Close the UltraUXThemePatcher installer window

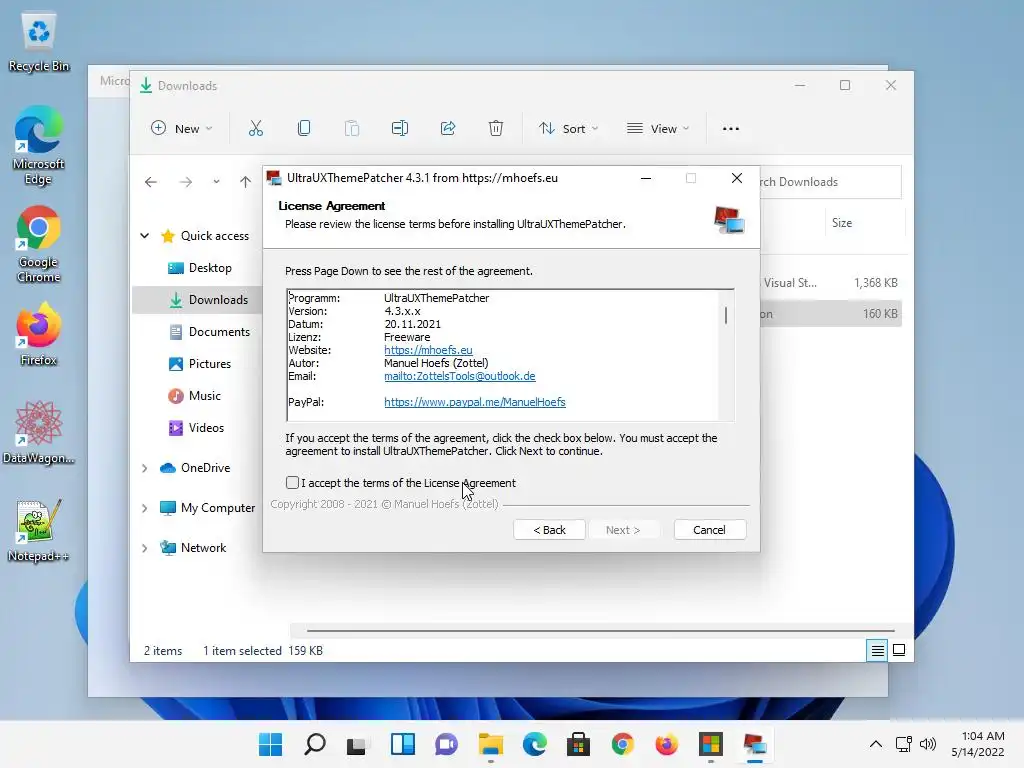737,178
